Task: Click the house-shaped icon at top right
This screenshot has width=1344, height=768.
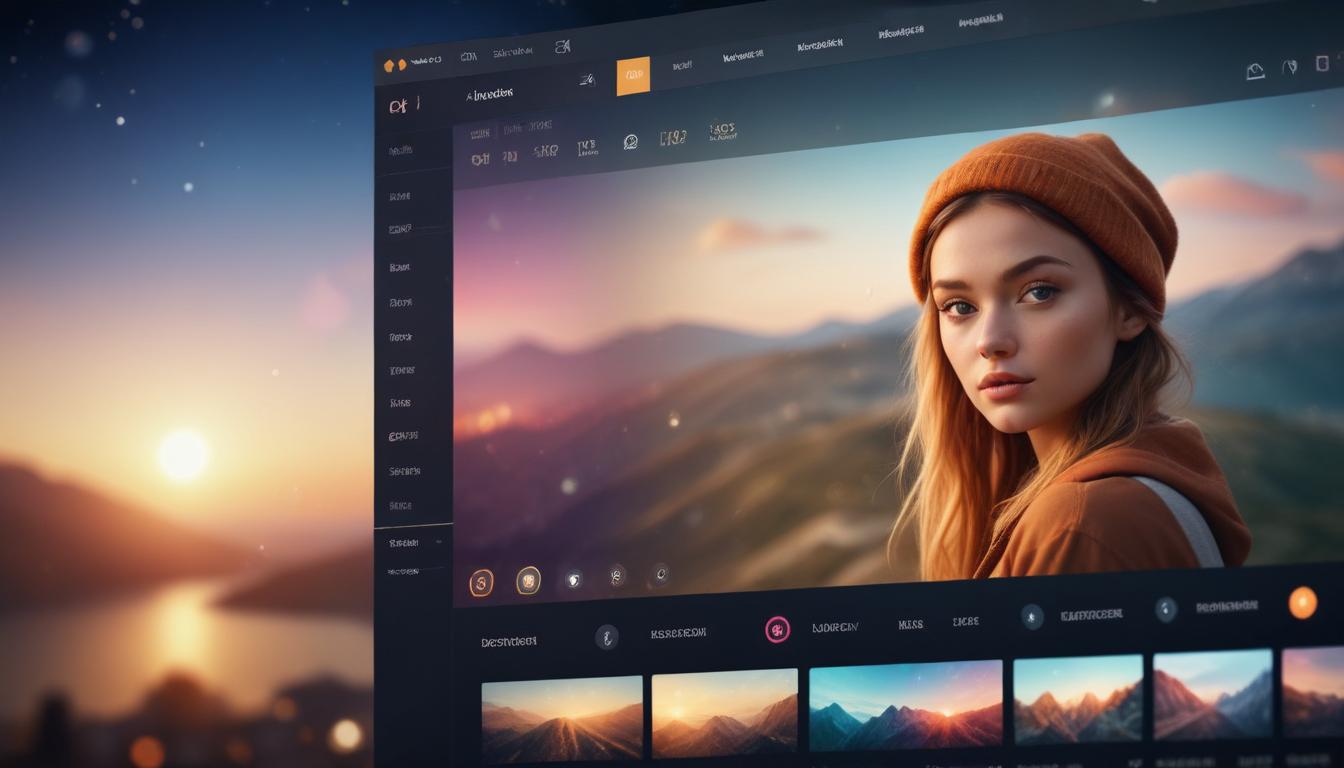Action: click(1255, 70)
